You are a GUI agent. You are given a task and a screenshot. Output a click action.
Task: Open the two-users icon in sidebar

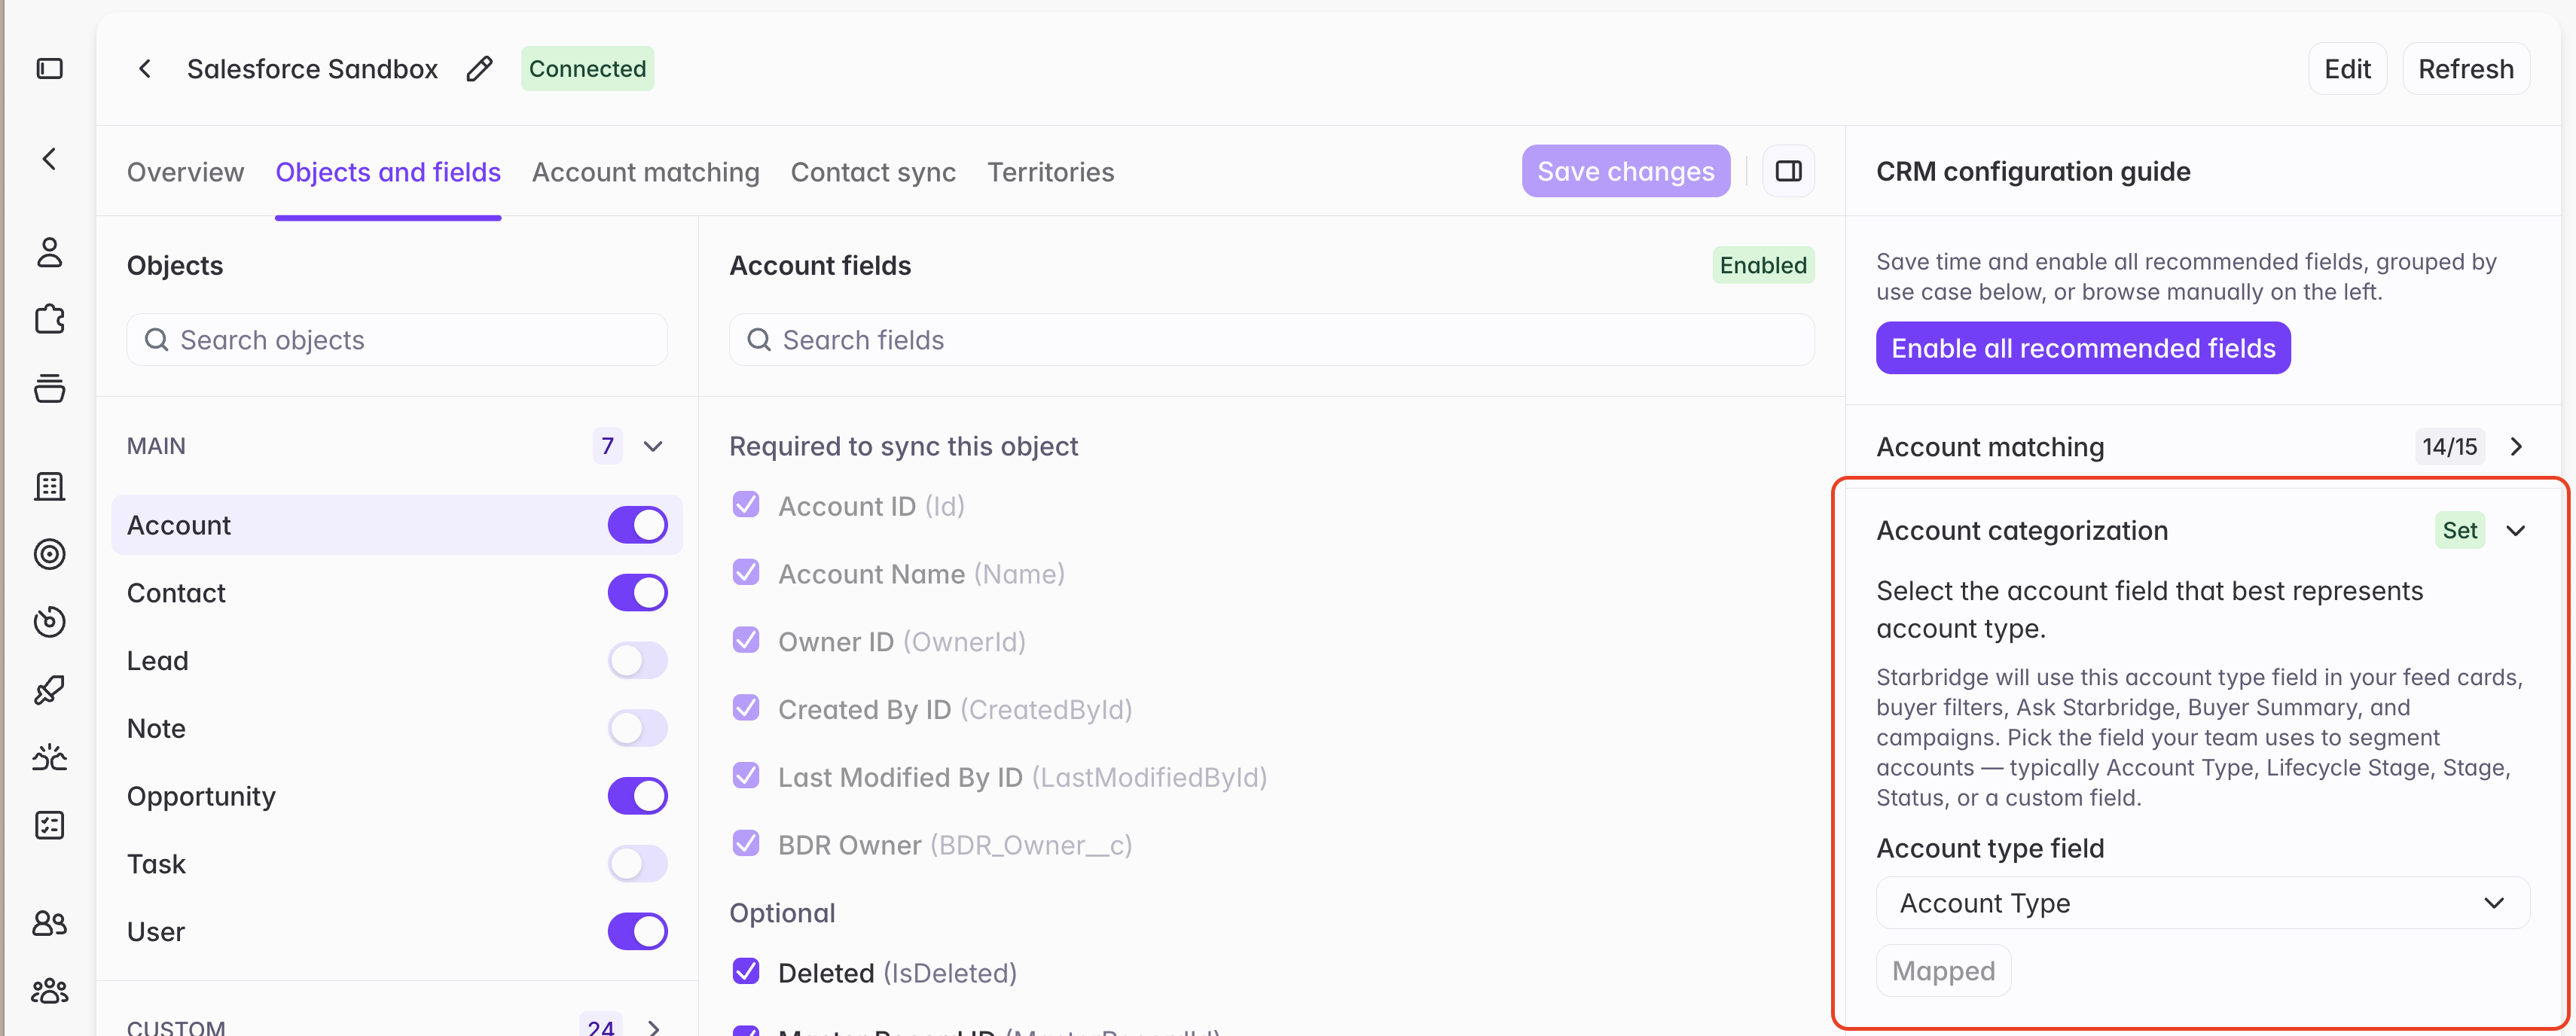click(x=50, y=923)
